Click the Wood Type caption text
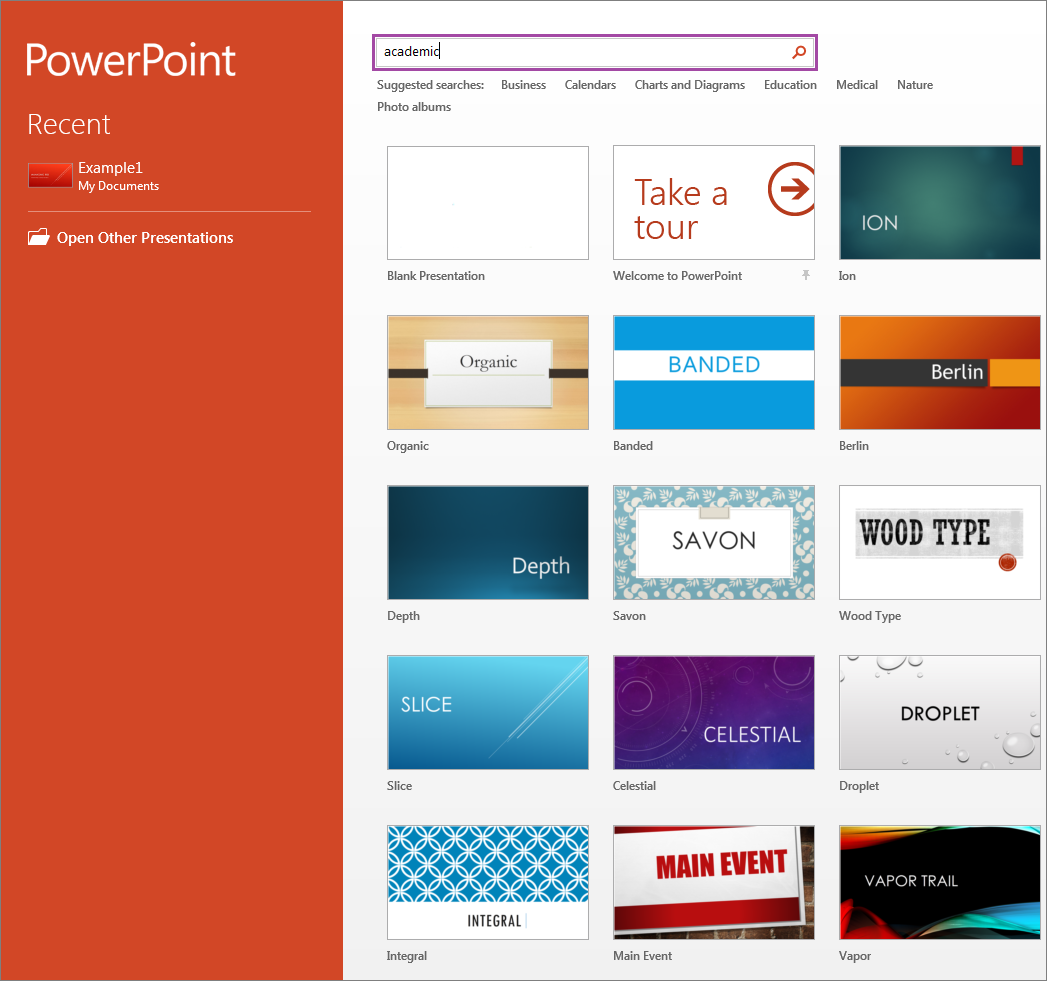This screenshot has height=981, width=1047. (x=870, y=616)
